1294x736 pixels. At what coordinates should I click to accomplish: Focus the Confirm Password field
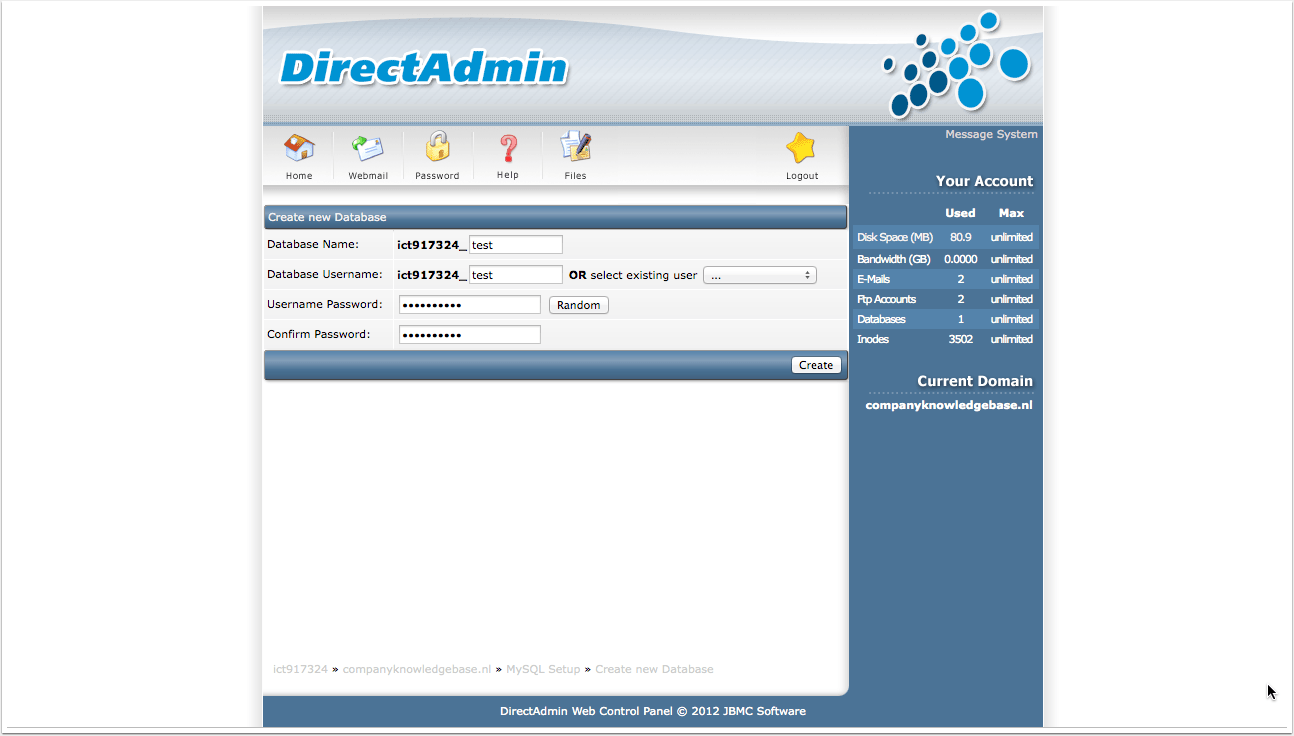pos(470,335)
